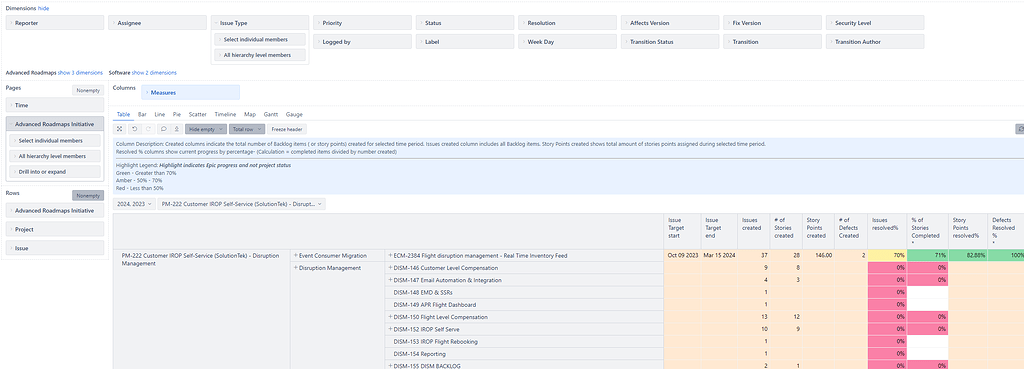This screenshot has height=369, width=1024.
Task: Switch to the Gantt tab
Action: pyautogui.click(x=270, y=114)
